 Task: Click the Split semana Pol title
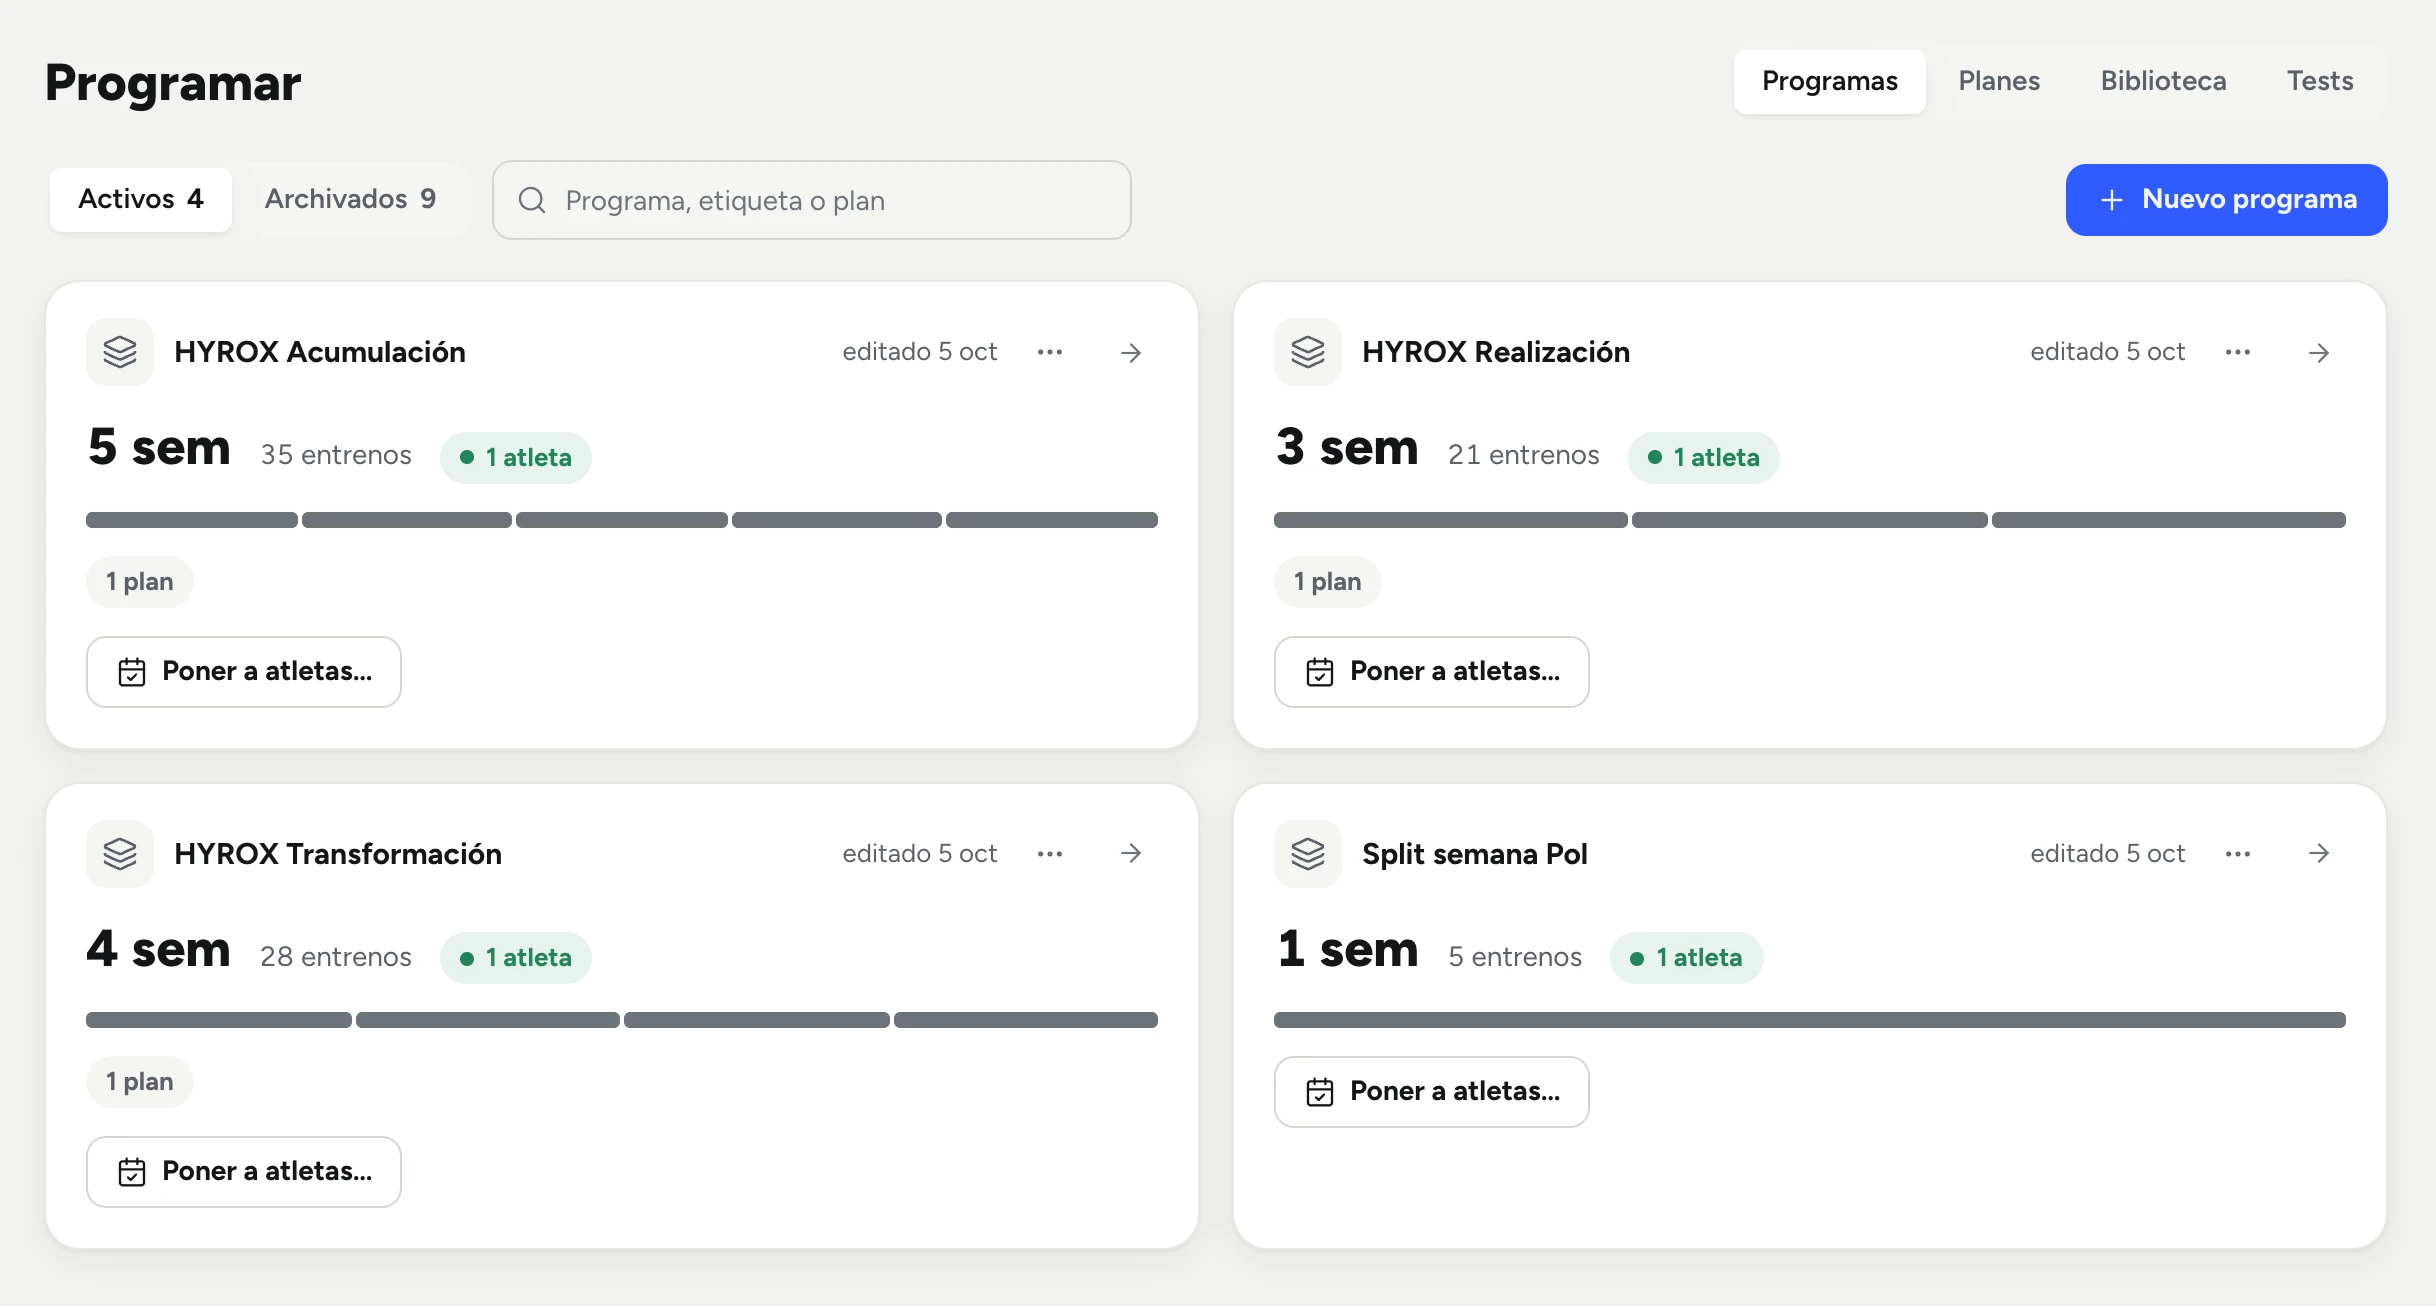coord(1475,854)
